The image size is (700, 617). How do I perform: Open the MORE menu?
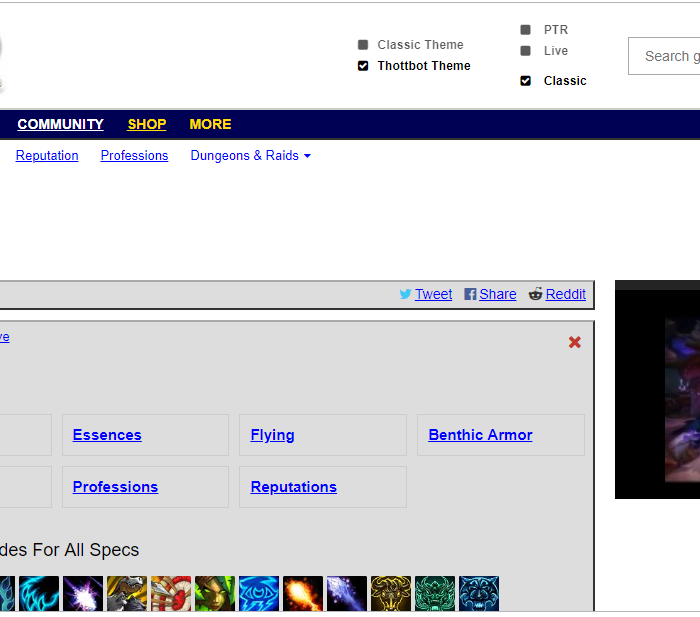point(210,124)
